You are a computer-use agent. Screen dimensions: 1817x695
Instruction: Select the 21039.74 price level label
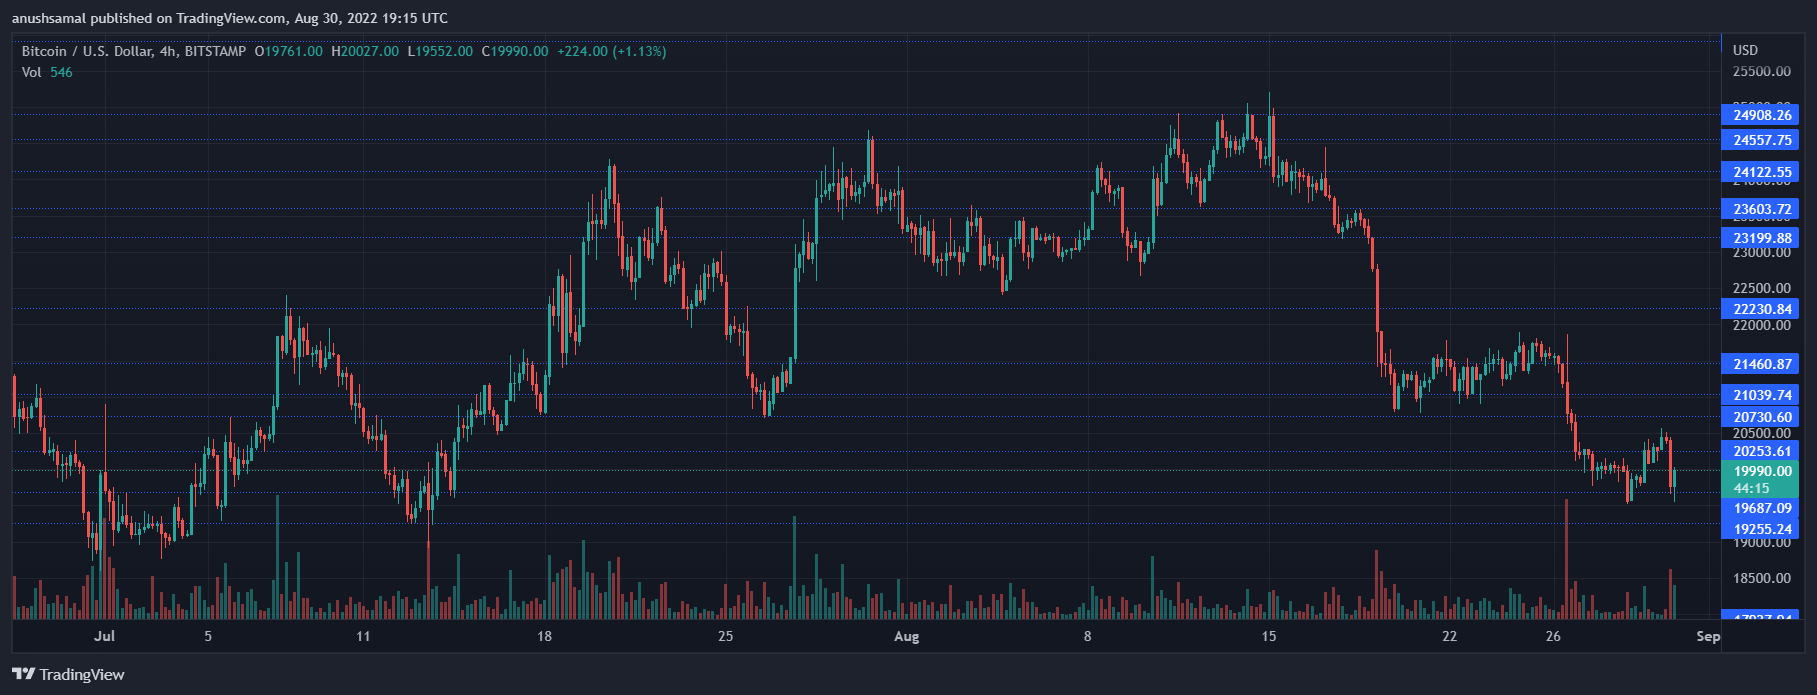coord(1762,395)
